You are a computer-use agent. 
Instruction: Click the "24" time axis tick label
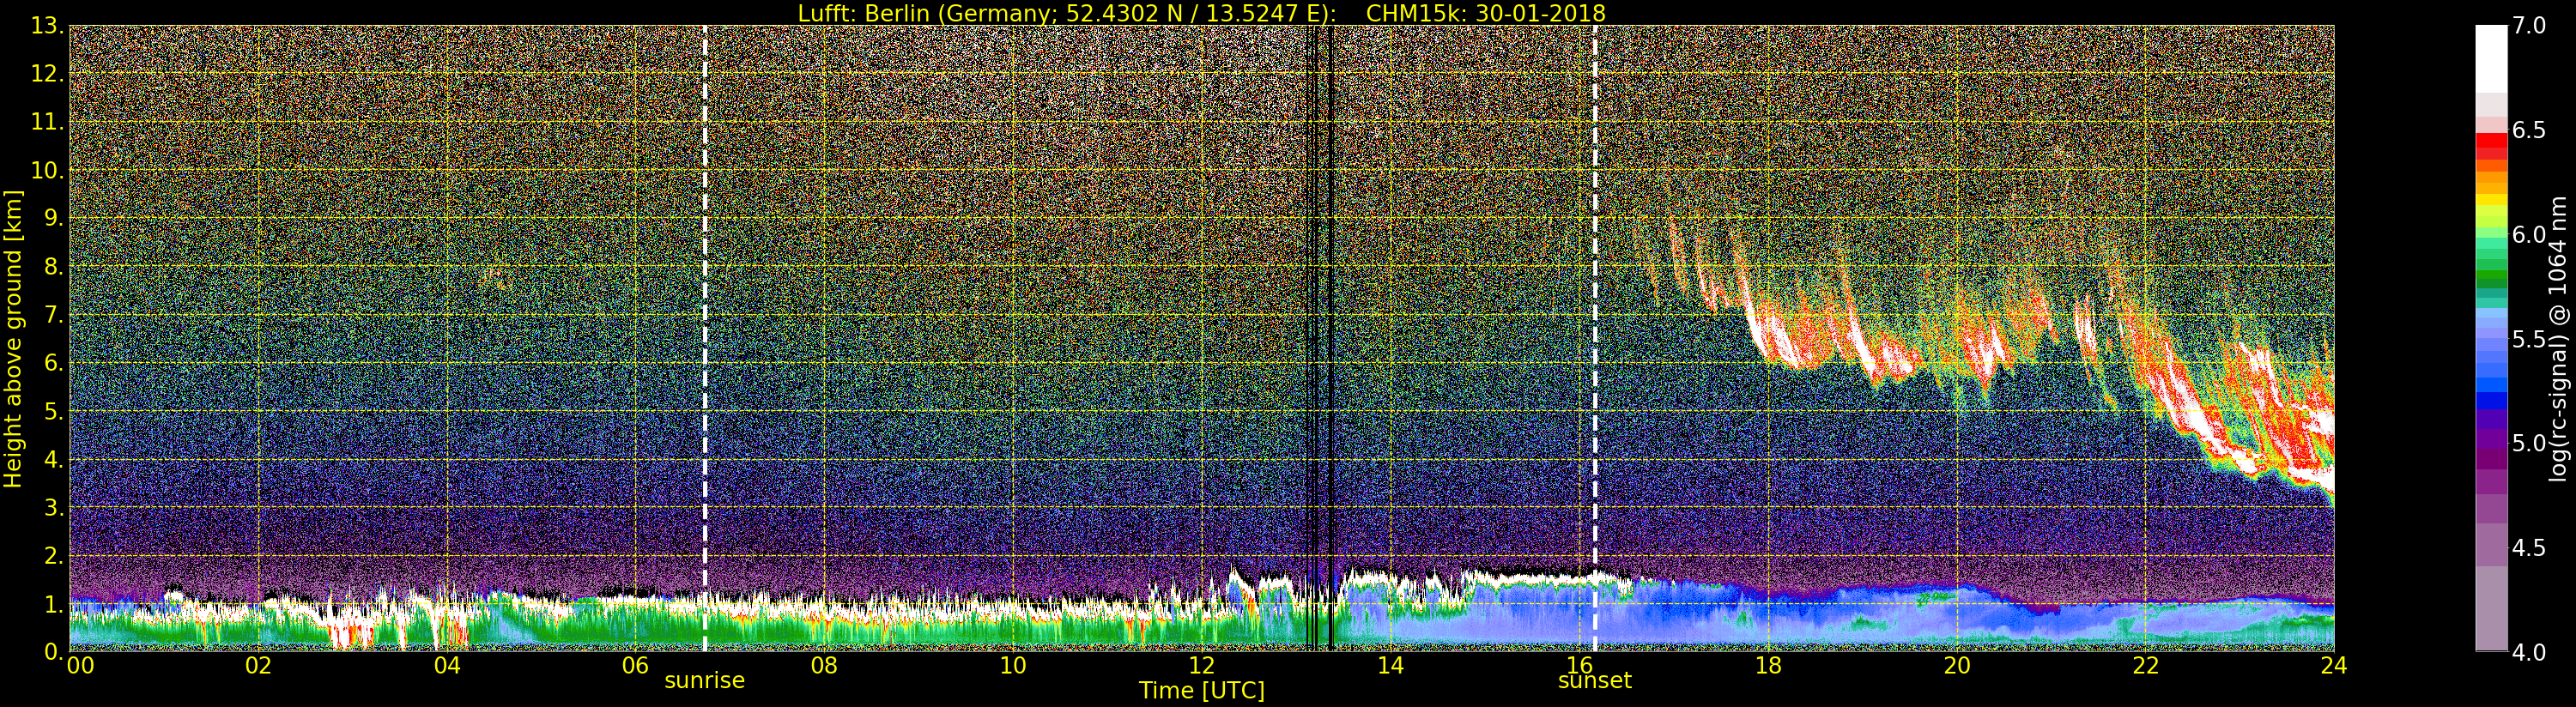click(2334, 666)
